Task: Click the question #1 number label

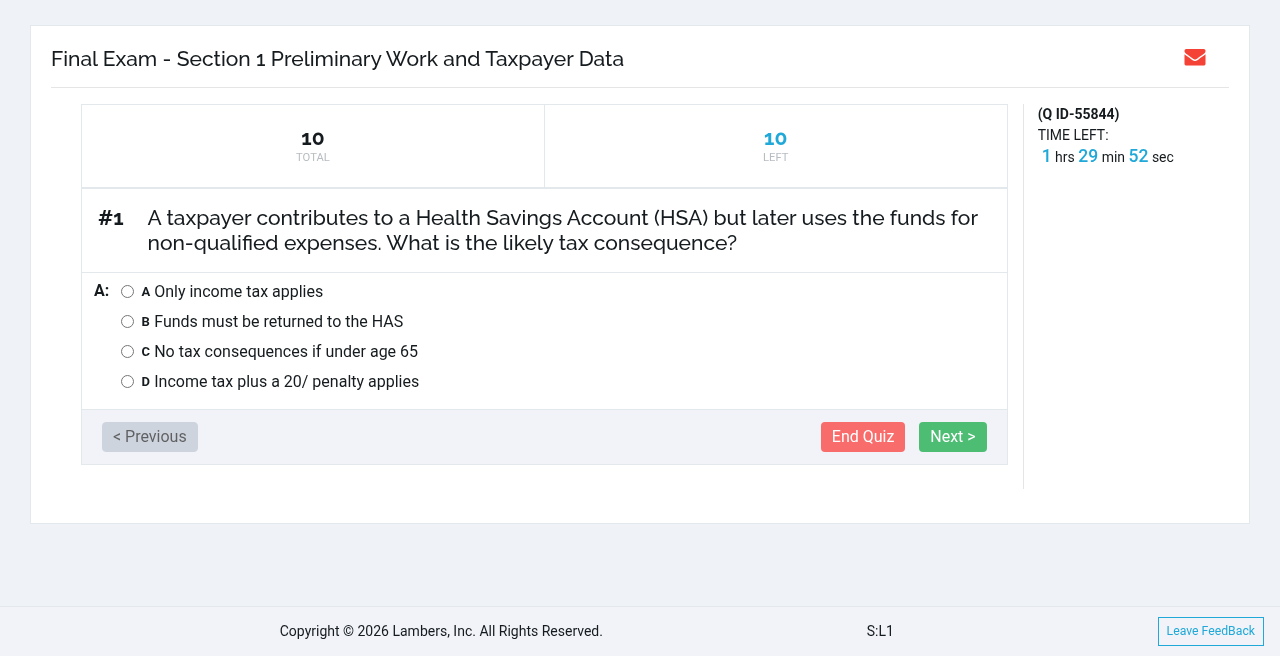Action: click(x=111, y=218)
